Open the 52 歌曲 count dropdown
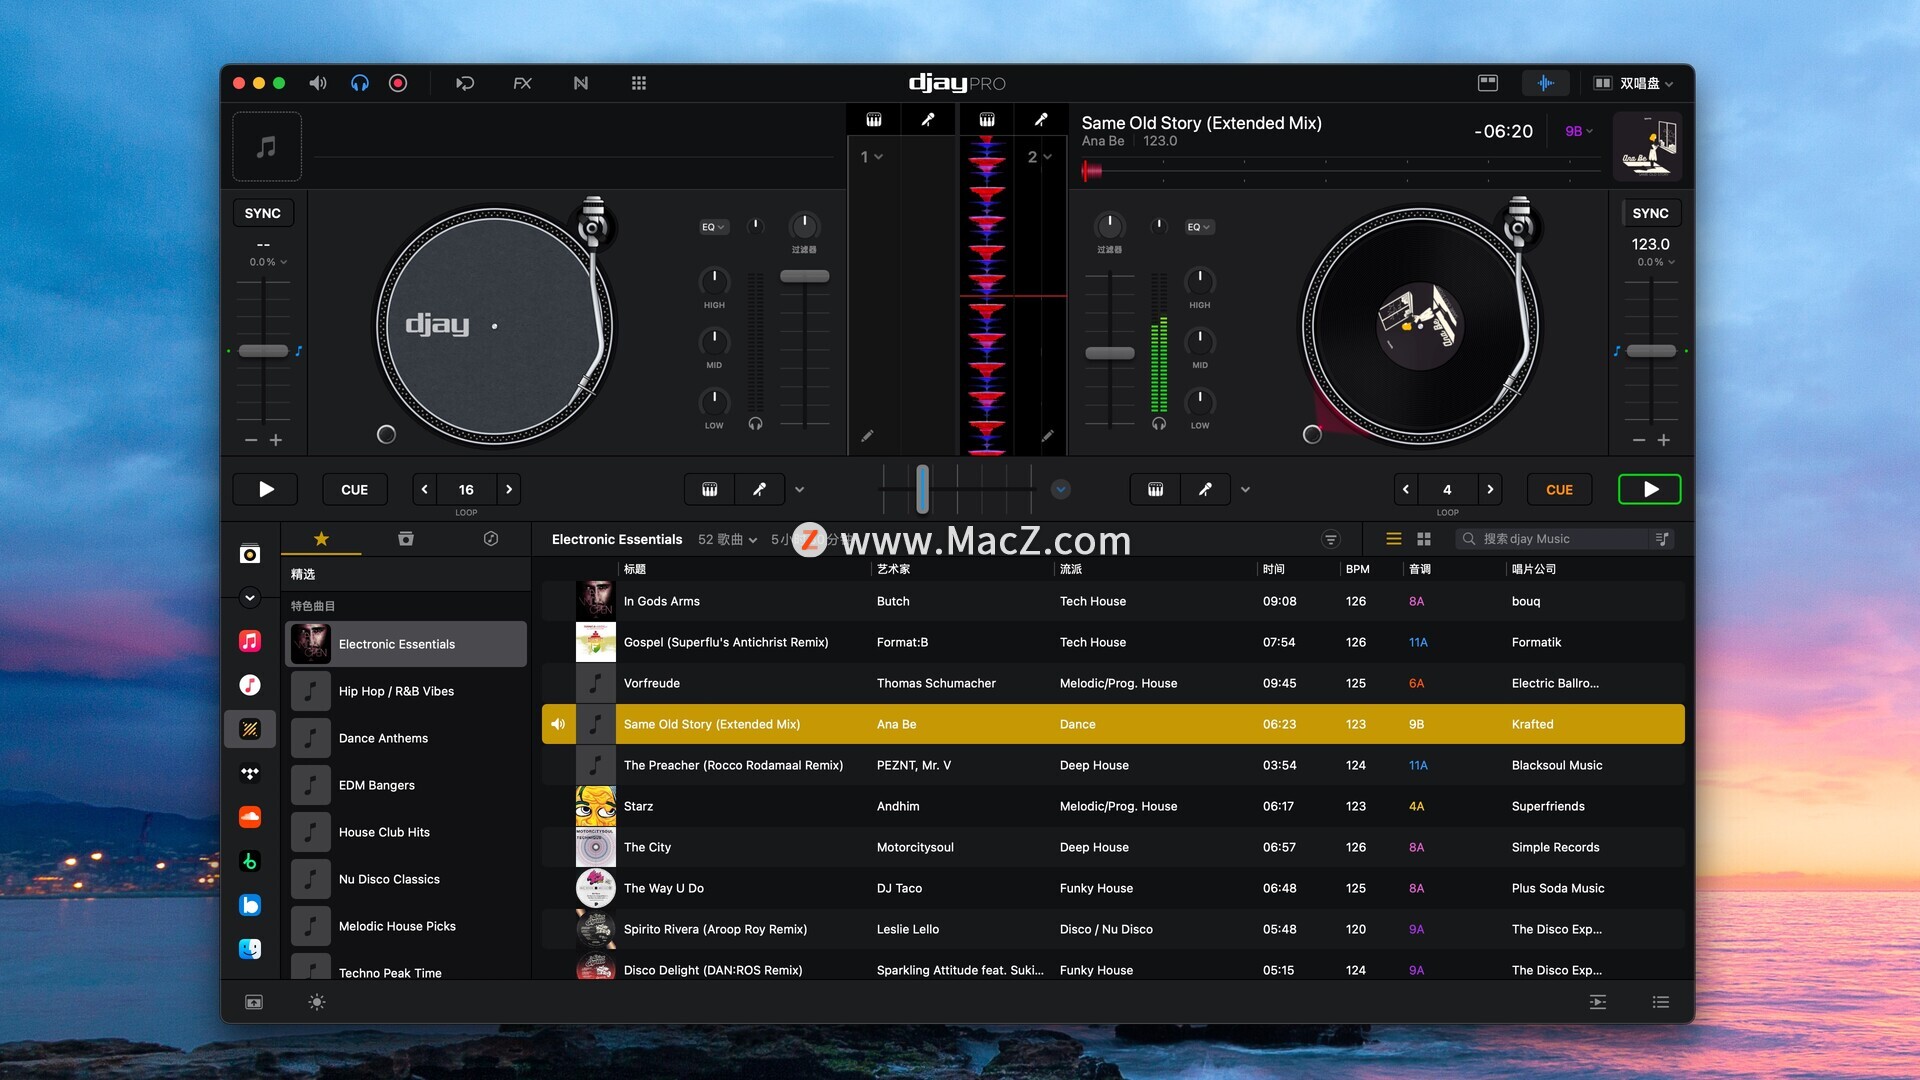The image size is (1920, 1080). (x=727, y=539)
